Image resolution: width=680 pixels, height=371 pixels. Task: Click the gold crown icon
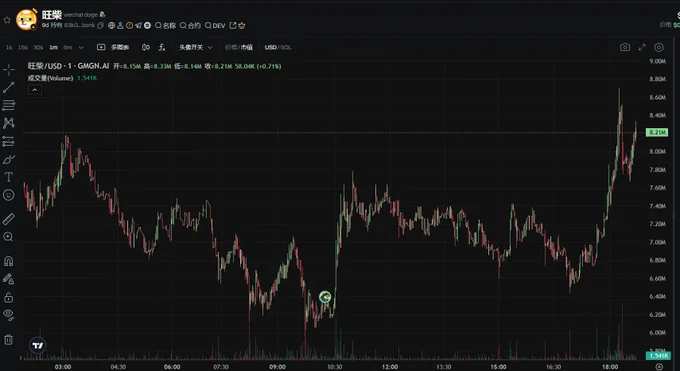(x=242, y=26)
